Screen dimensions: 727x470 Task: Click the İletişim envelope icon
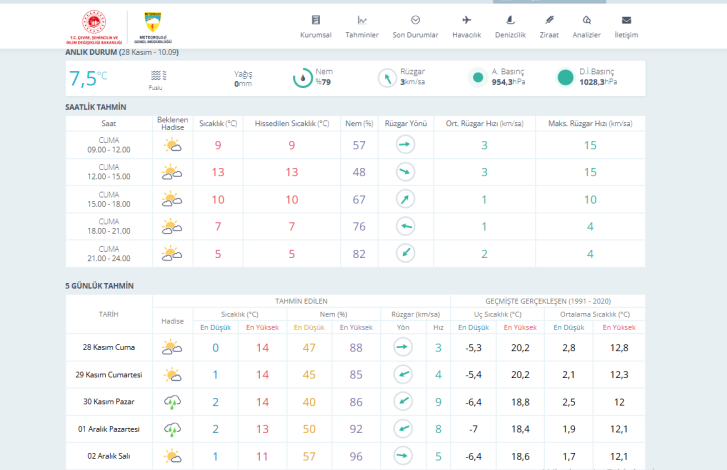(x=626, y=20)
